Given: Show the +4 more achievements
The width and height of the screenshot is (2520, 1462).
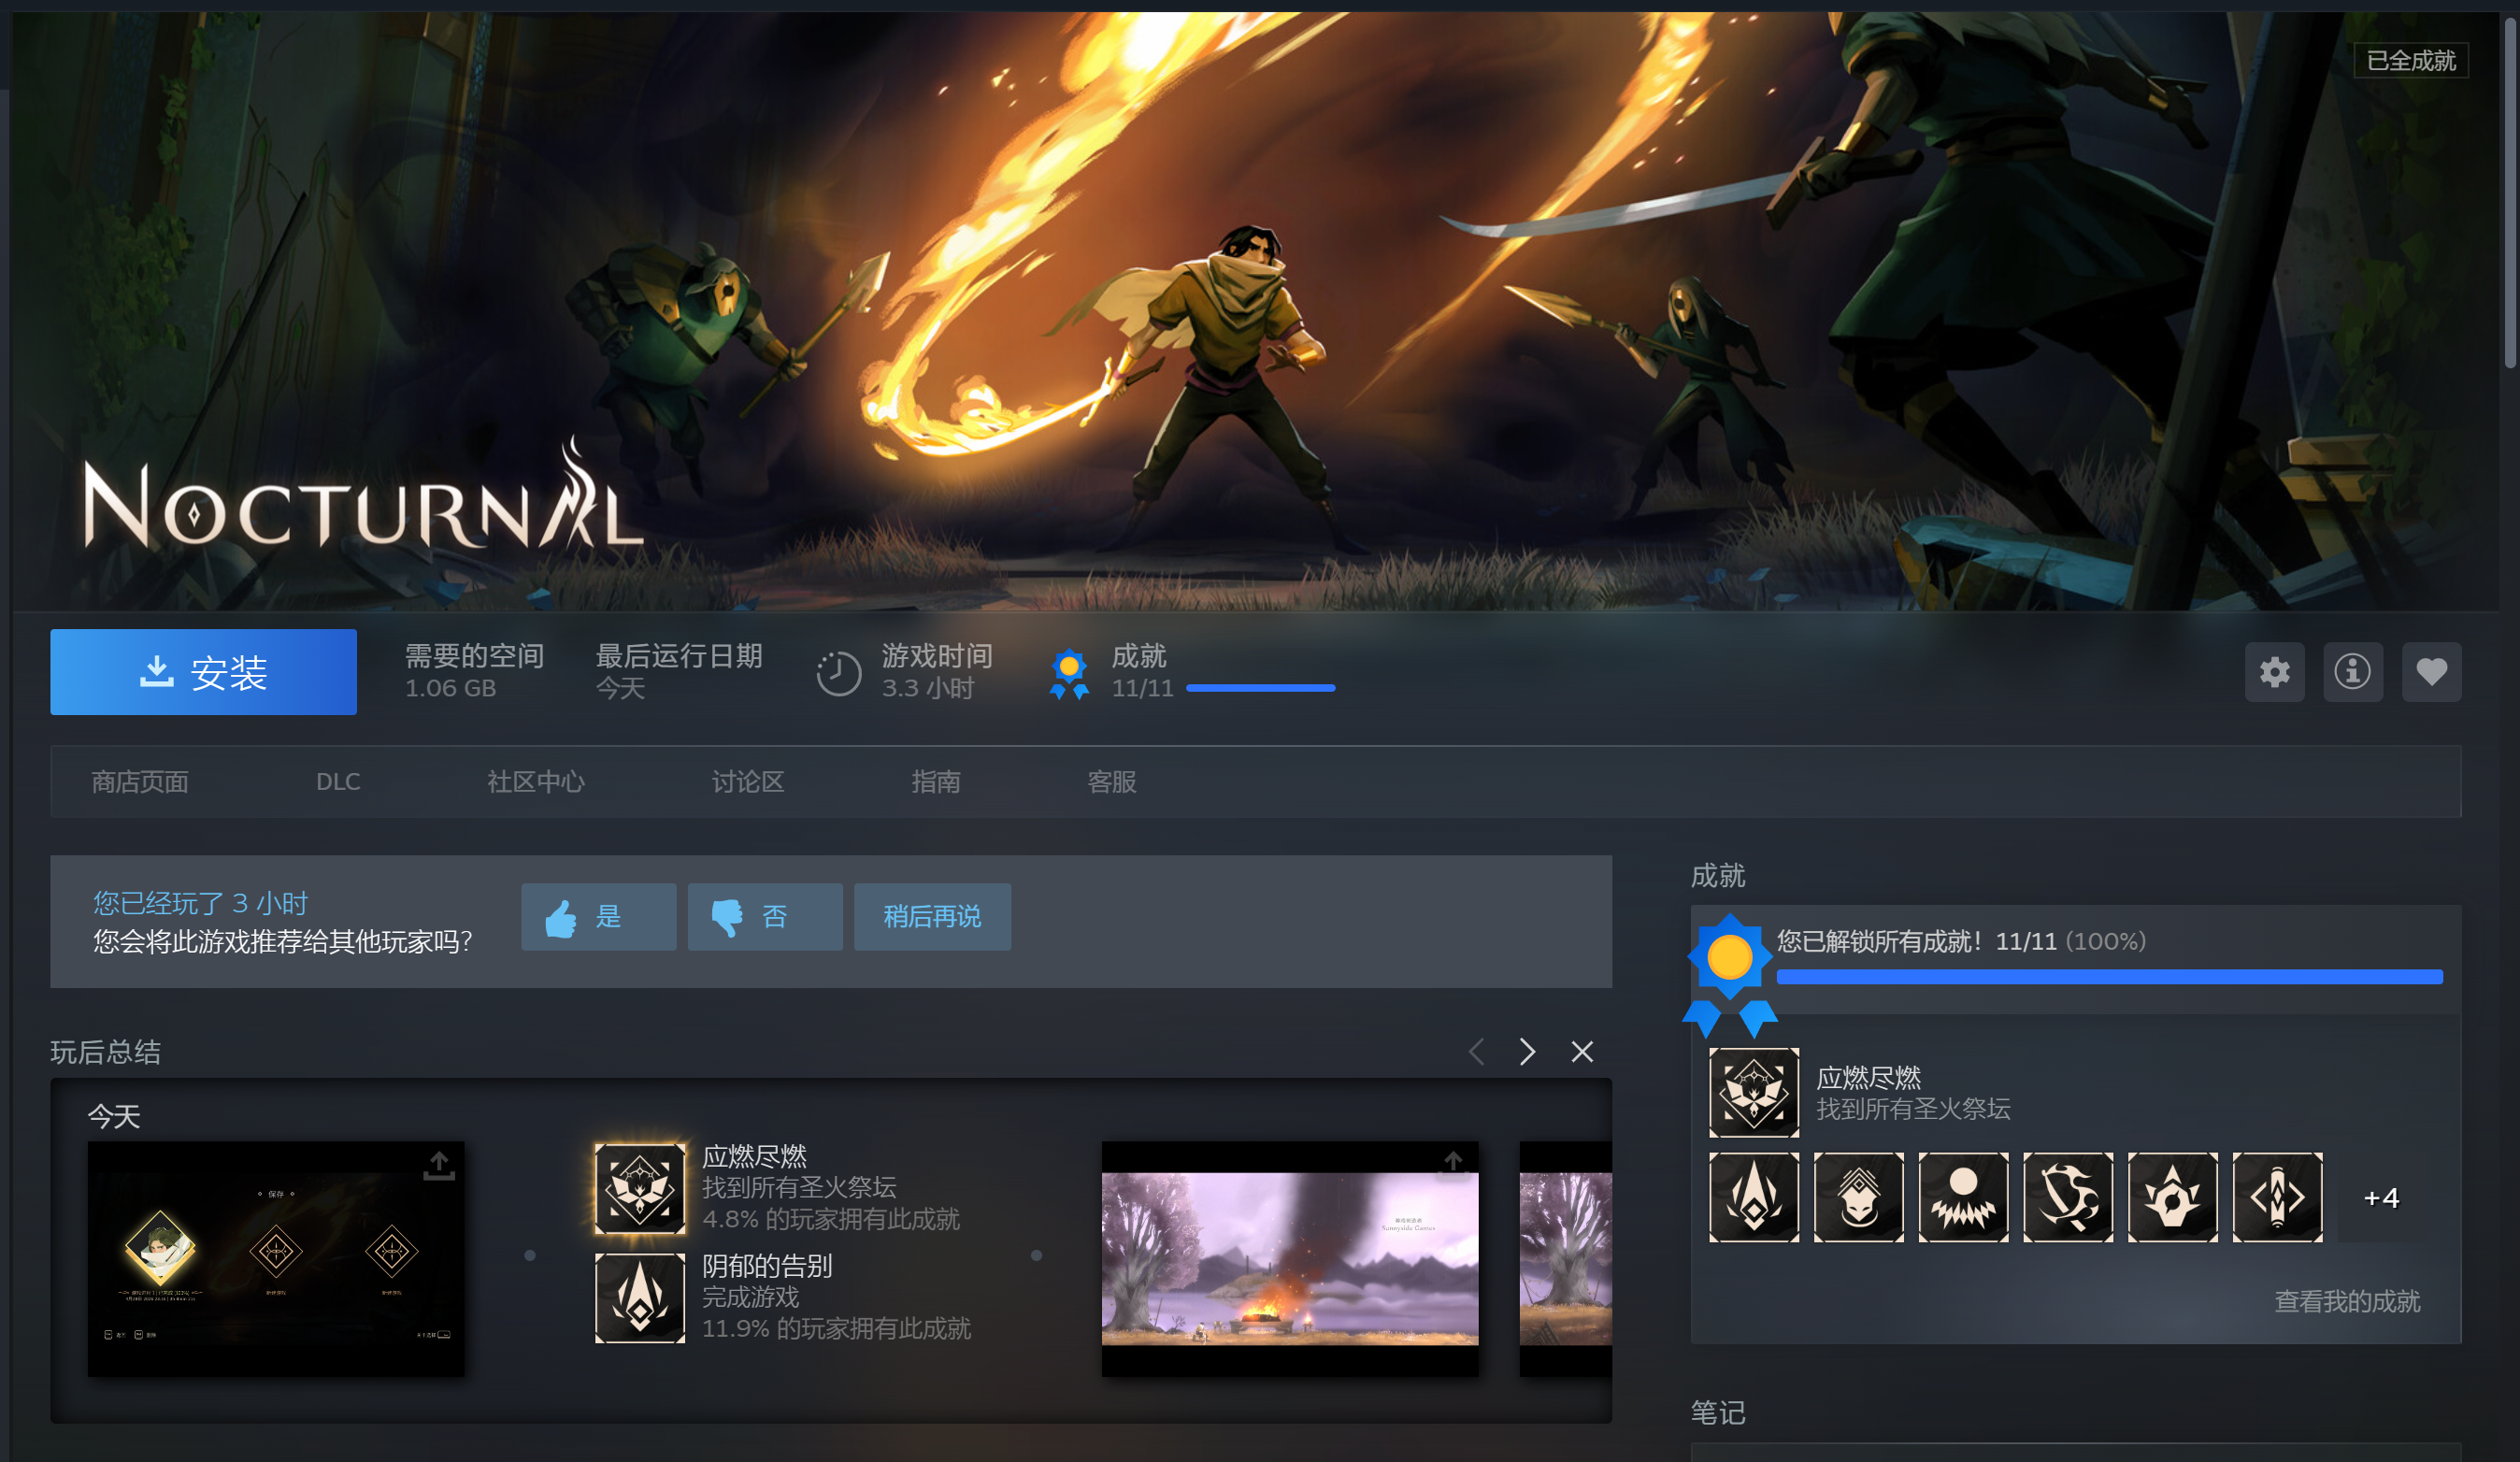Looking at the screenshot, I should coord(2381,1198).
